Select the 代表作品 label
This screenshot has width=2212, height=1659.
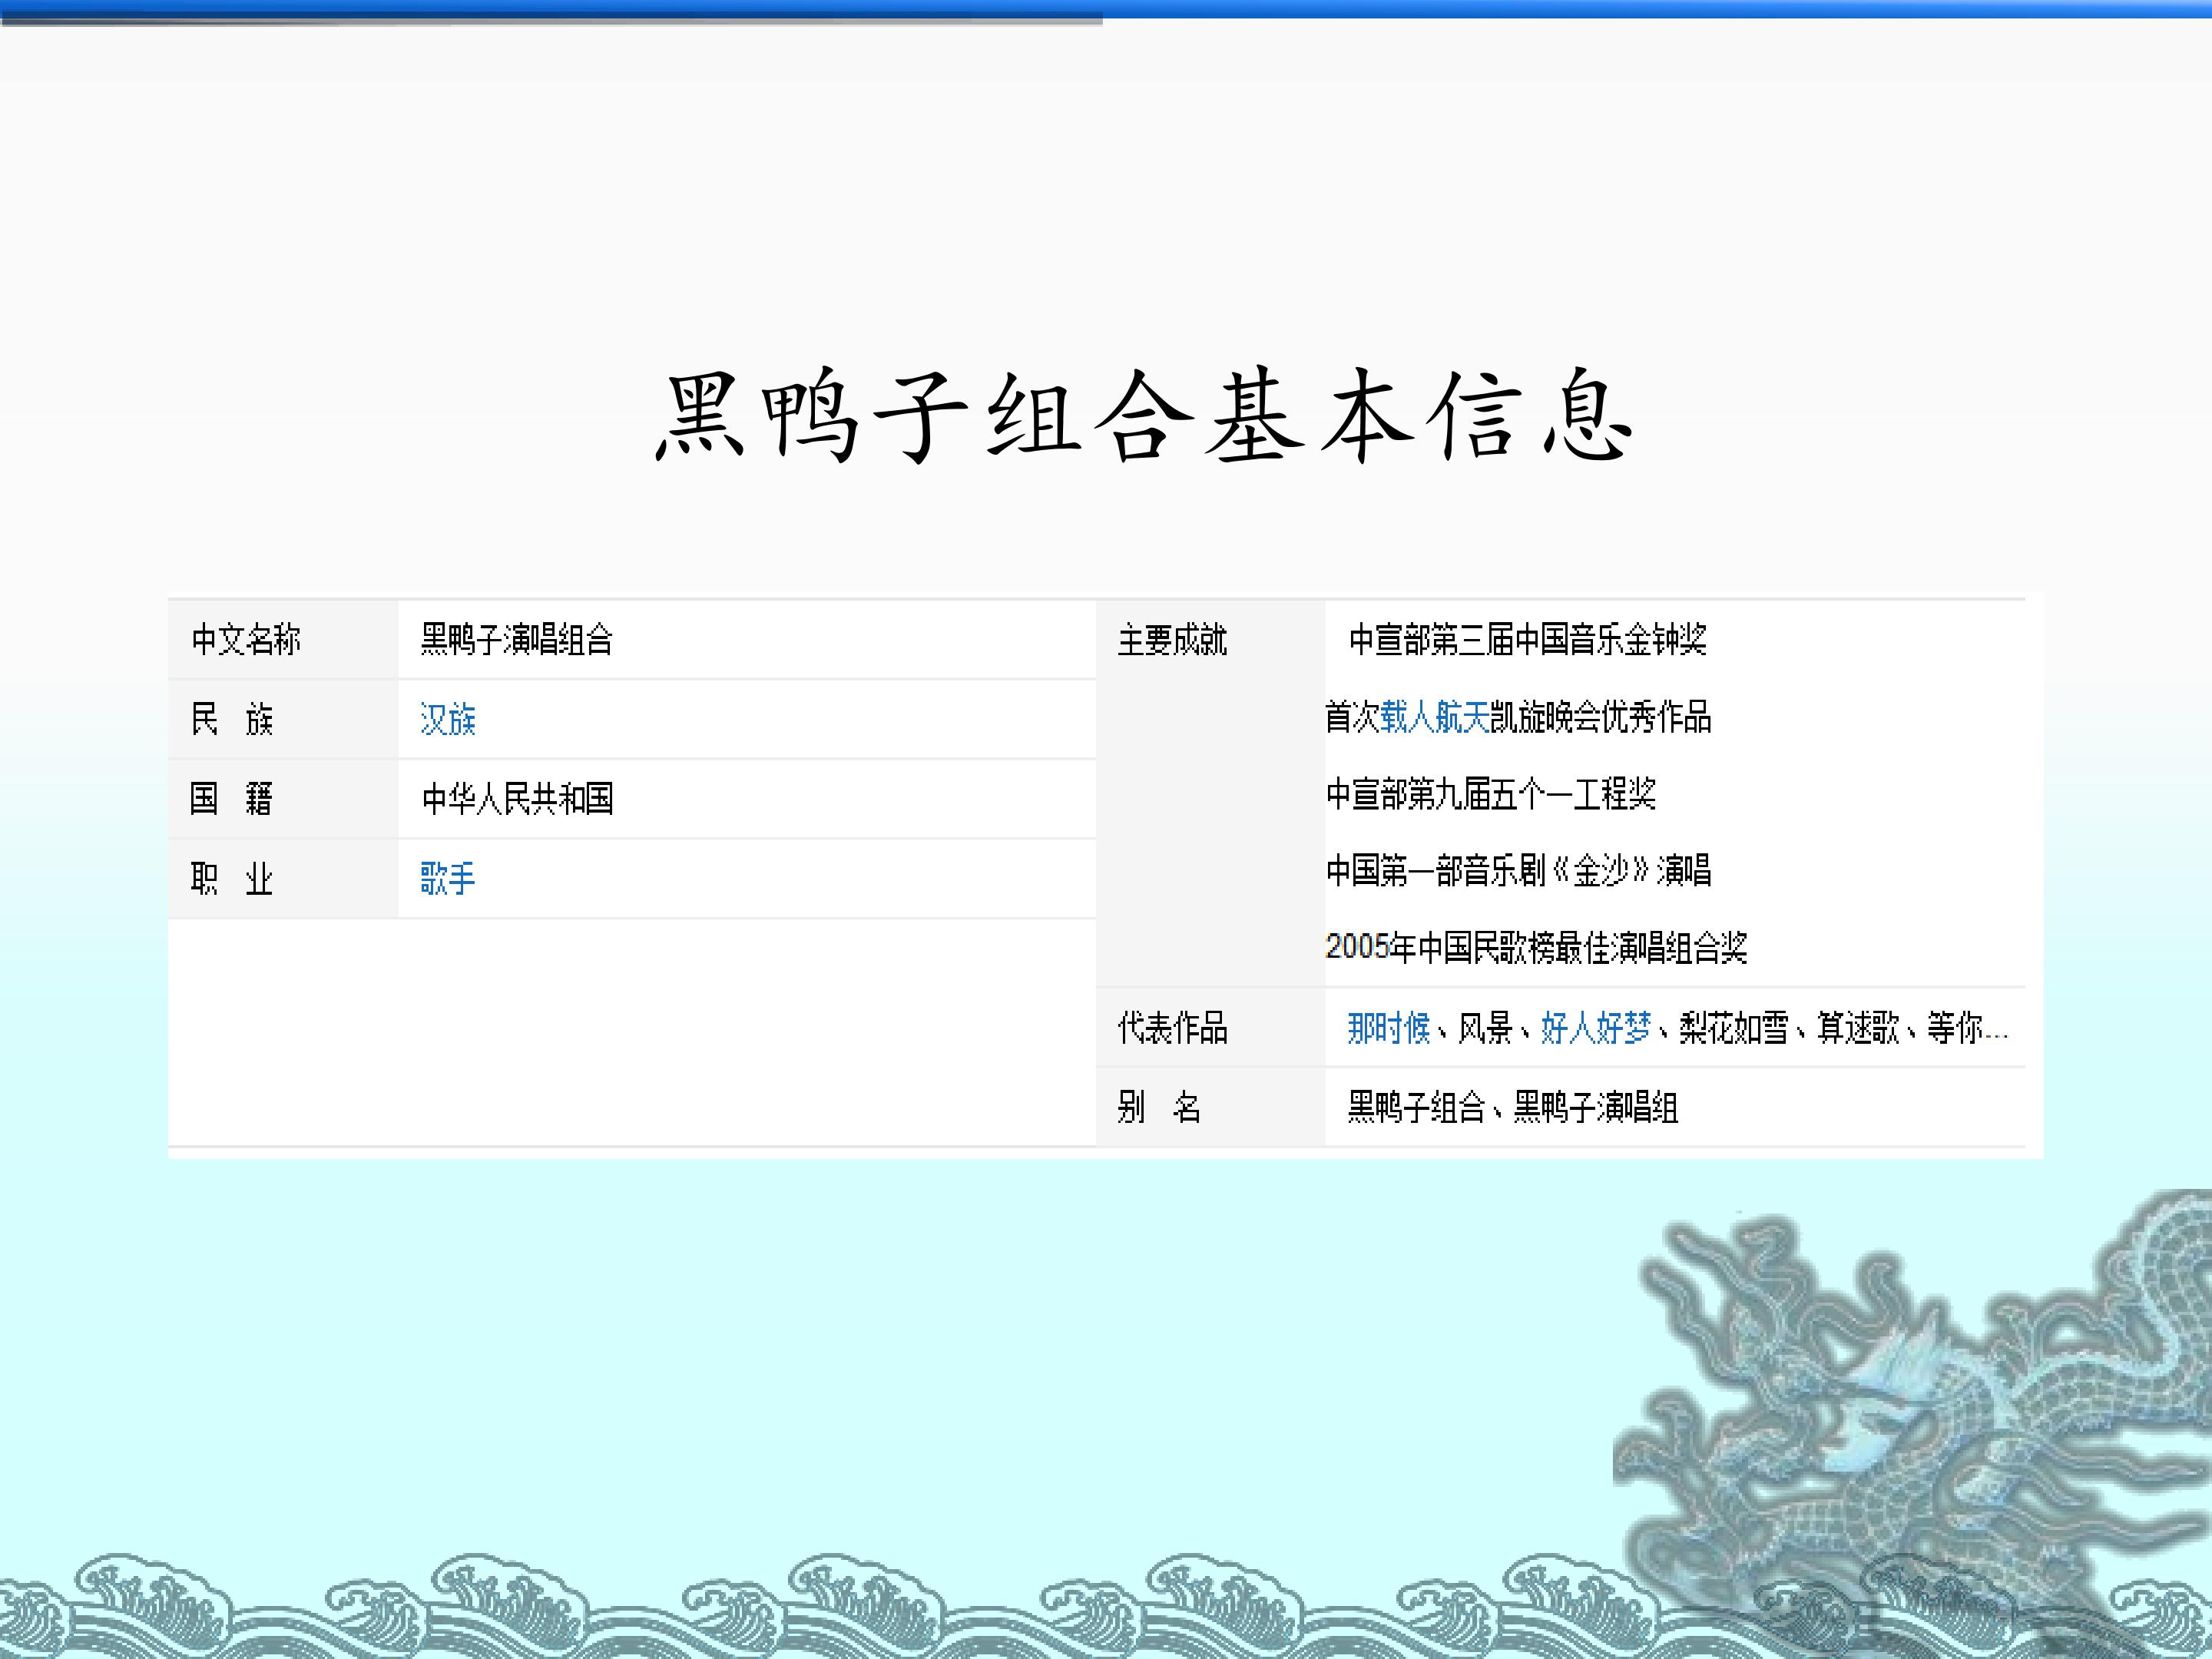pos(1172,1027)
